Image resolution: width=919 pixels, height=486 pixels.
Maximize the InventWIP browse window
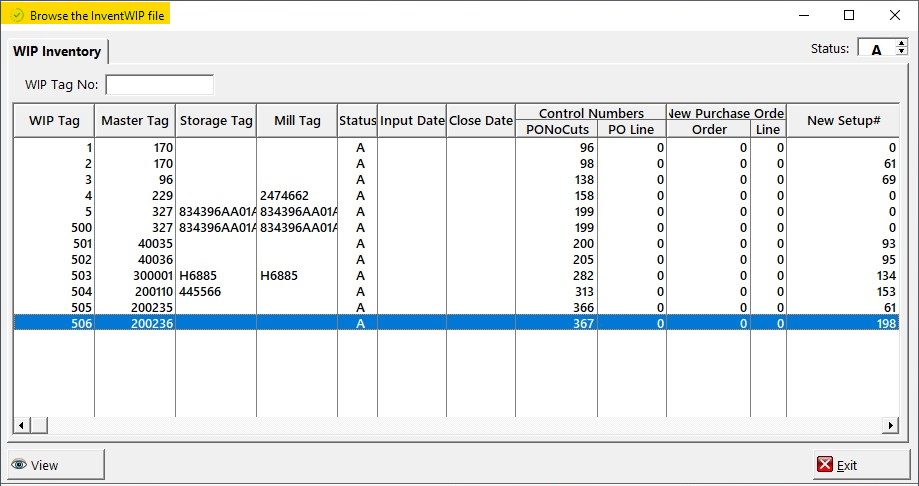coord(849,15)
